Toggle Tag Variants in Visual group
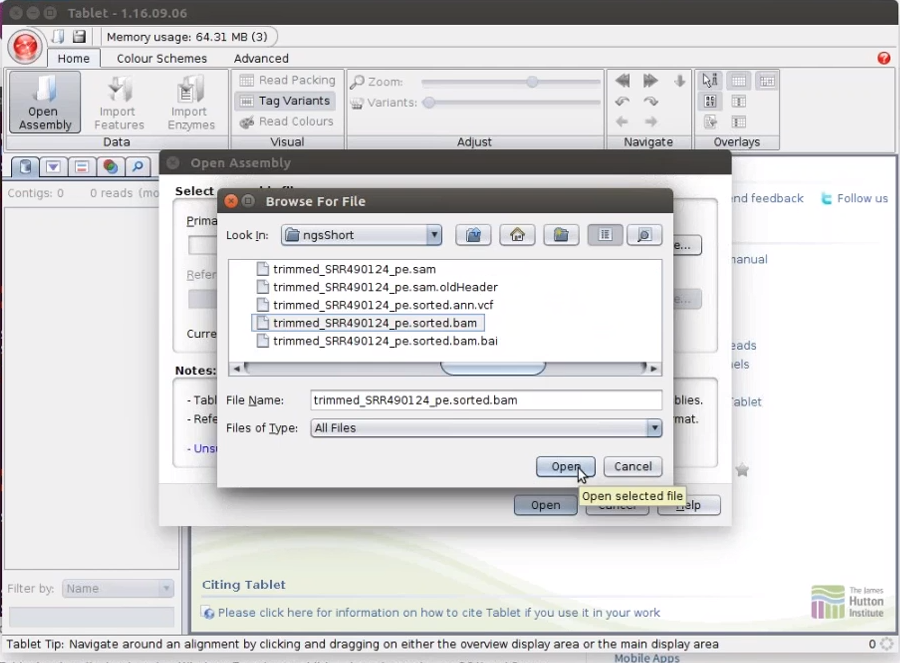 (285, 101)
